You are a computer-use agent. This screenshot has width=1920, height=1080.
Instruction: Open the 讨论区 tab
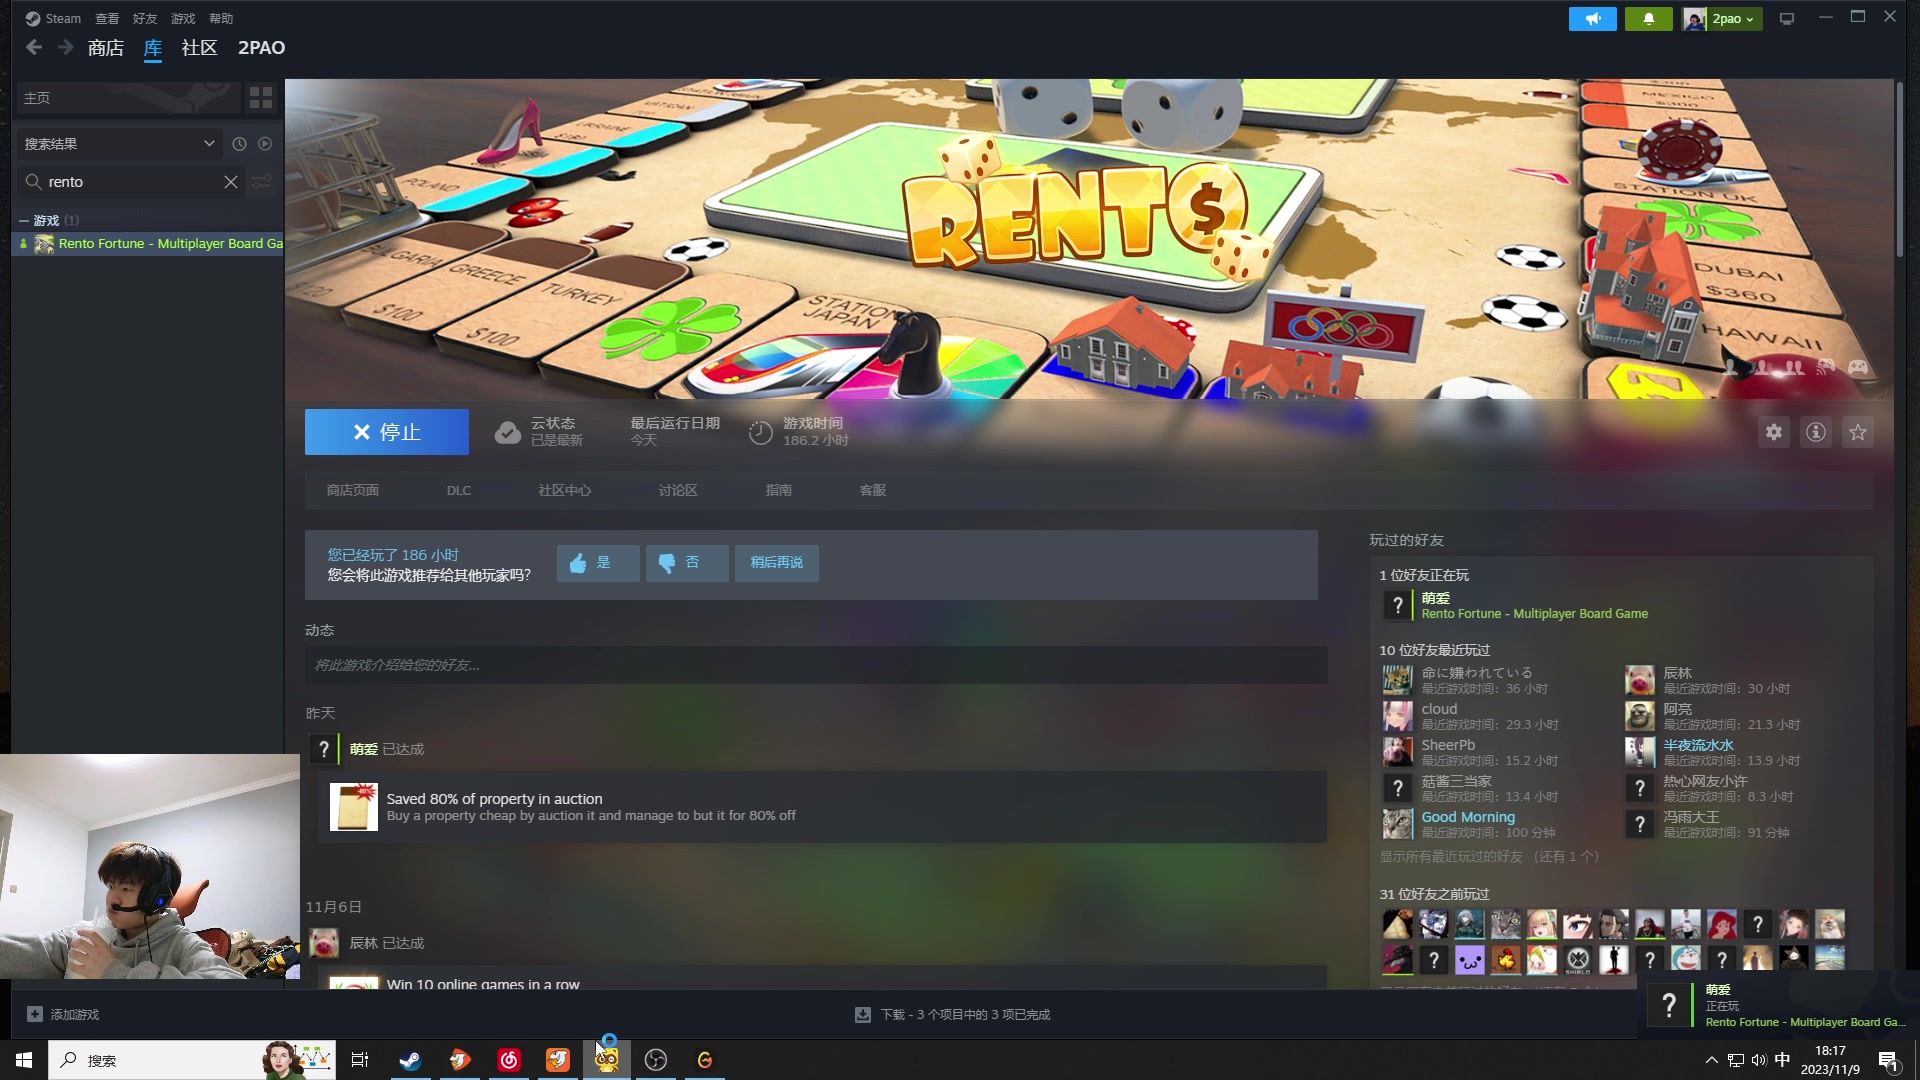click(678, 491)
